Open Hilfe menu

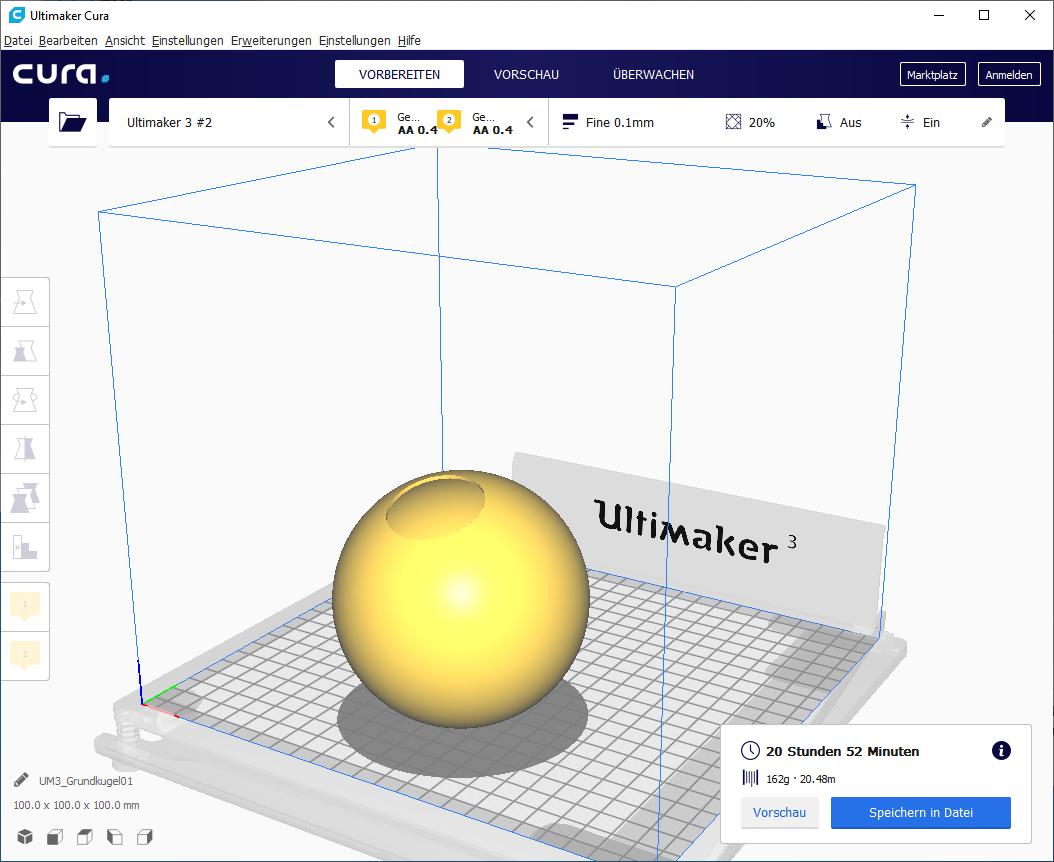coord(409,40)
